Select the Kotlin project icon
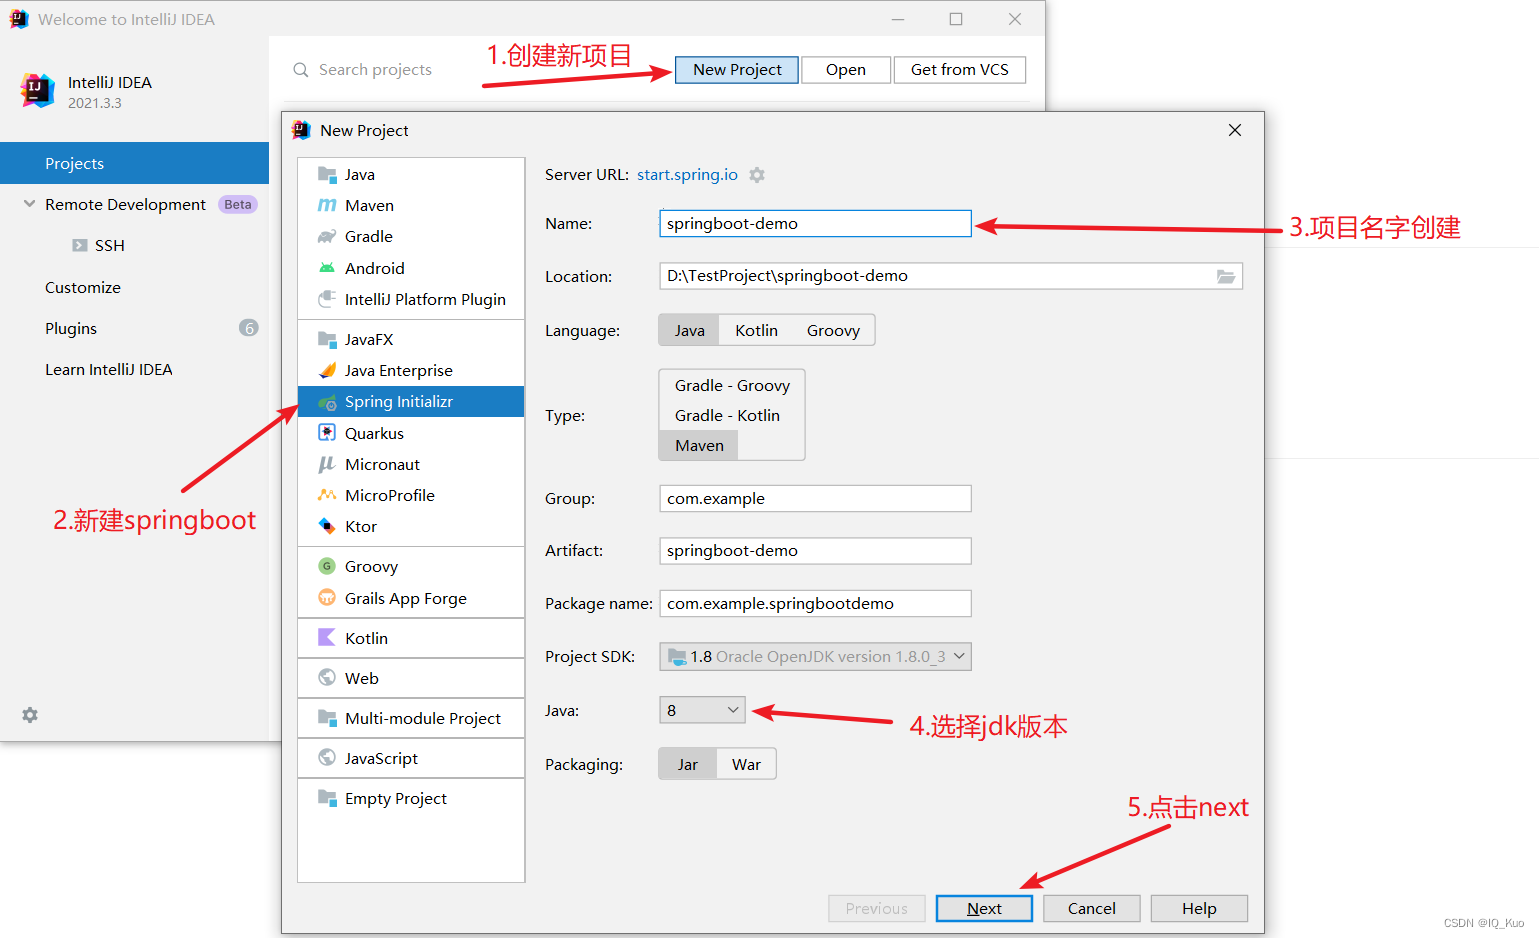Screen dimensions: 1539x938 [327, 638]
